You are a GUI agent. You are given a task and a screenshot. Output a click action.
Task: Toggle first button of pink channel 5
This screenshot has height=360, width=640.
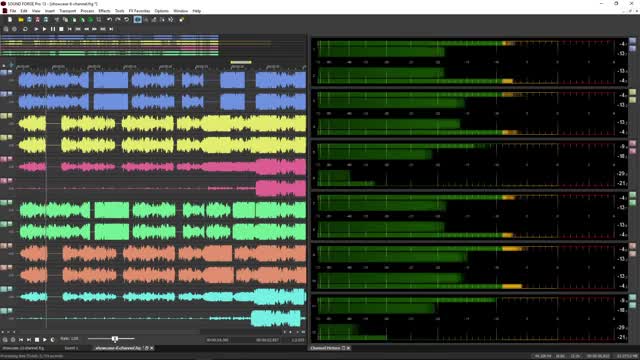coord(3,159)
